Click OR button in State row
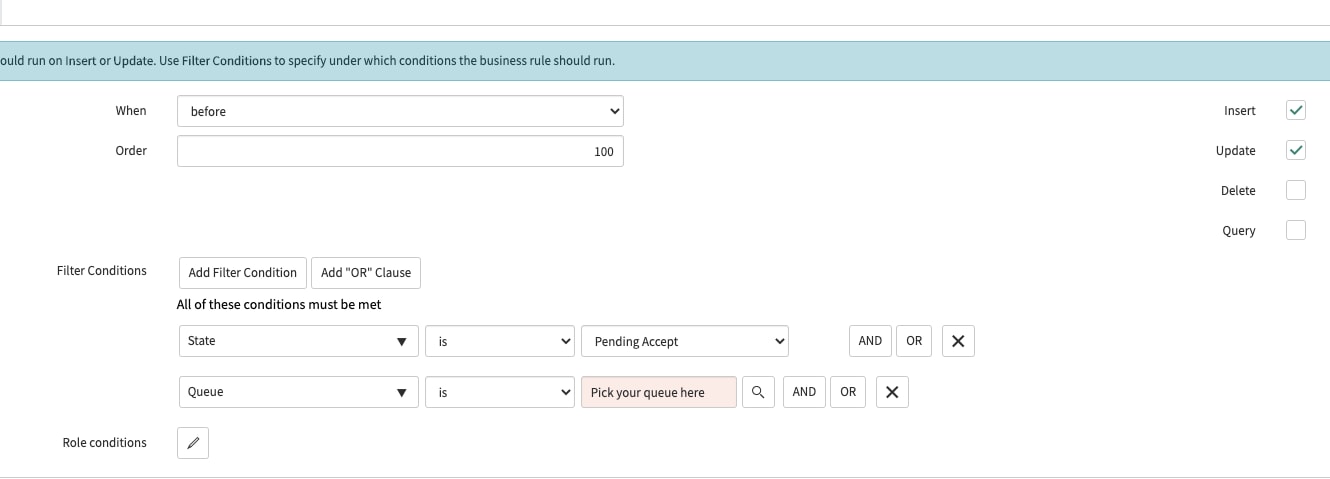This screenshot has height=479, width=1330. click(914, 341)
